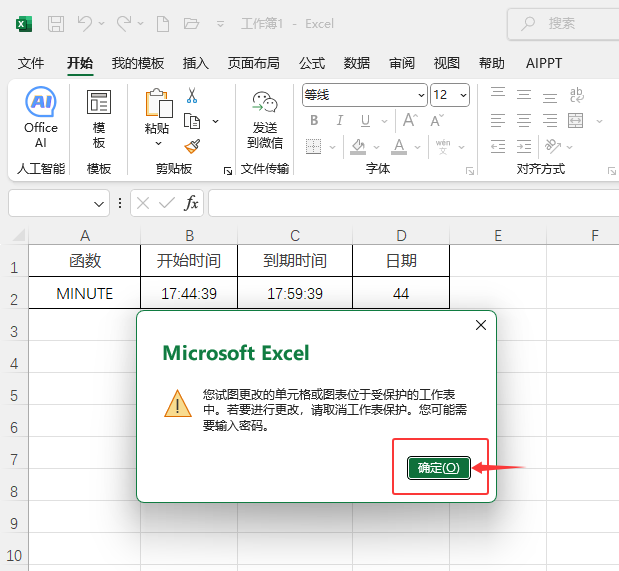Click the text orientation icon

coord(553,147)
